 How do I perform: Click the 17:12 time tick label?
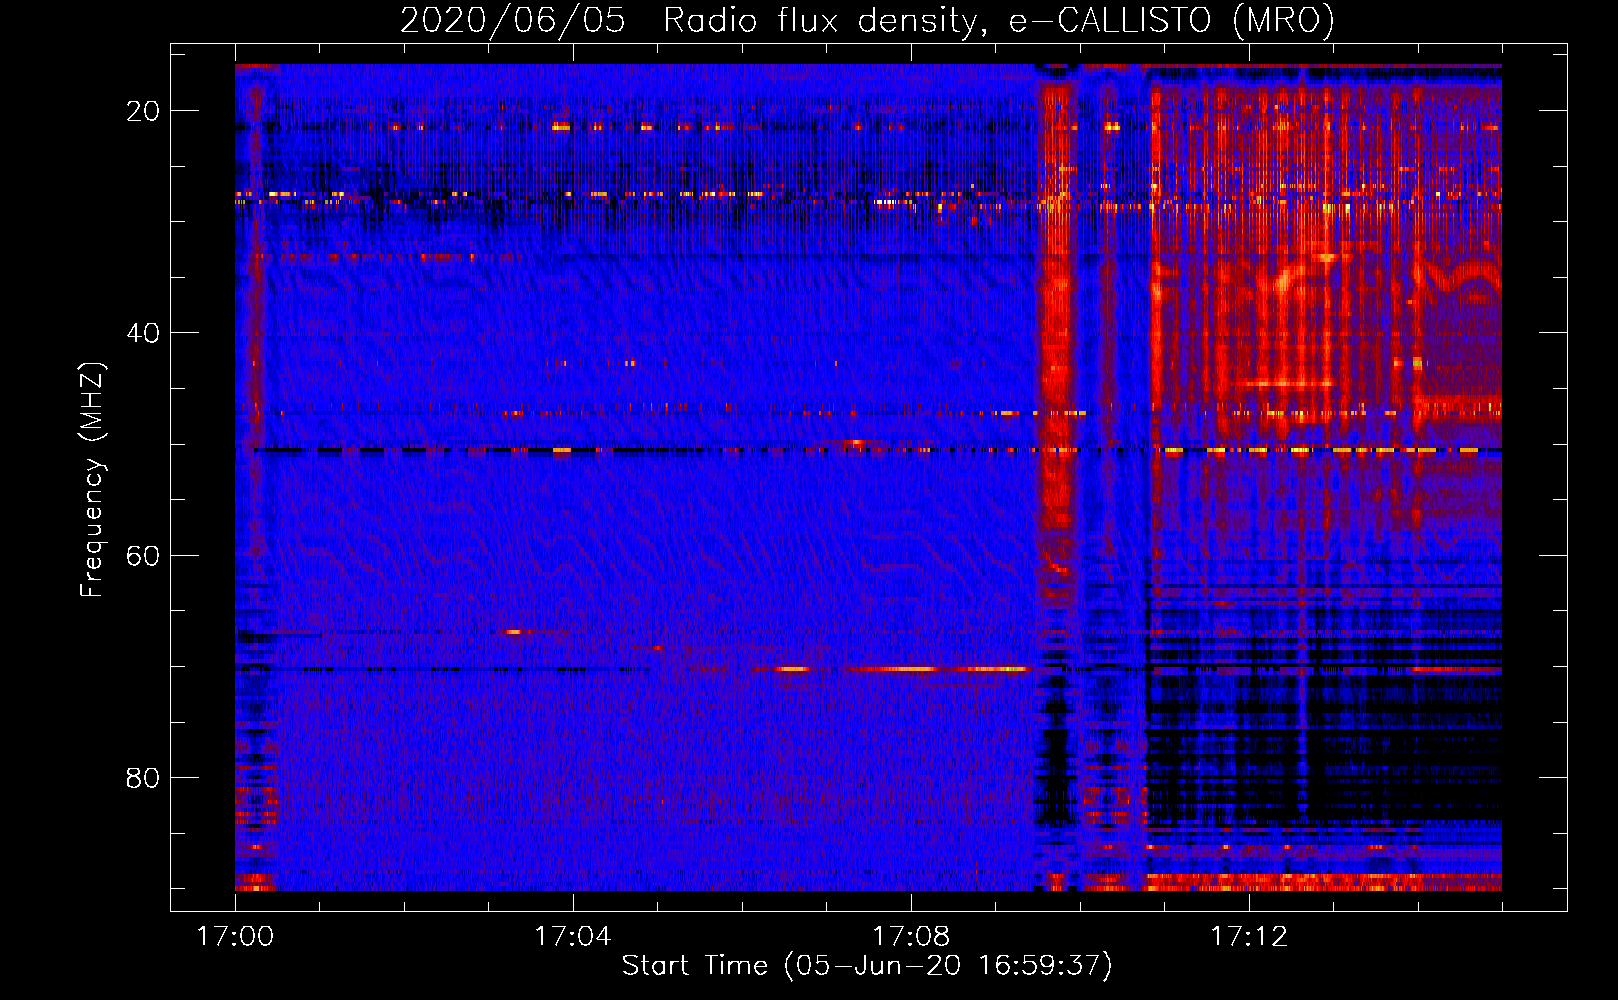pyautogui.click(x=1249, y=937)
